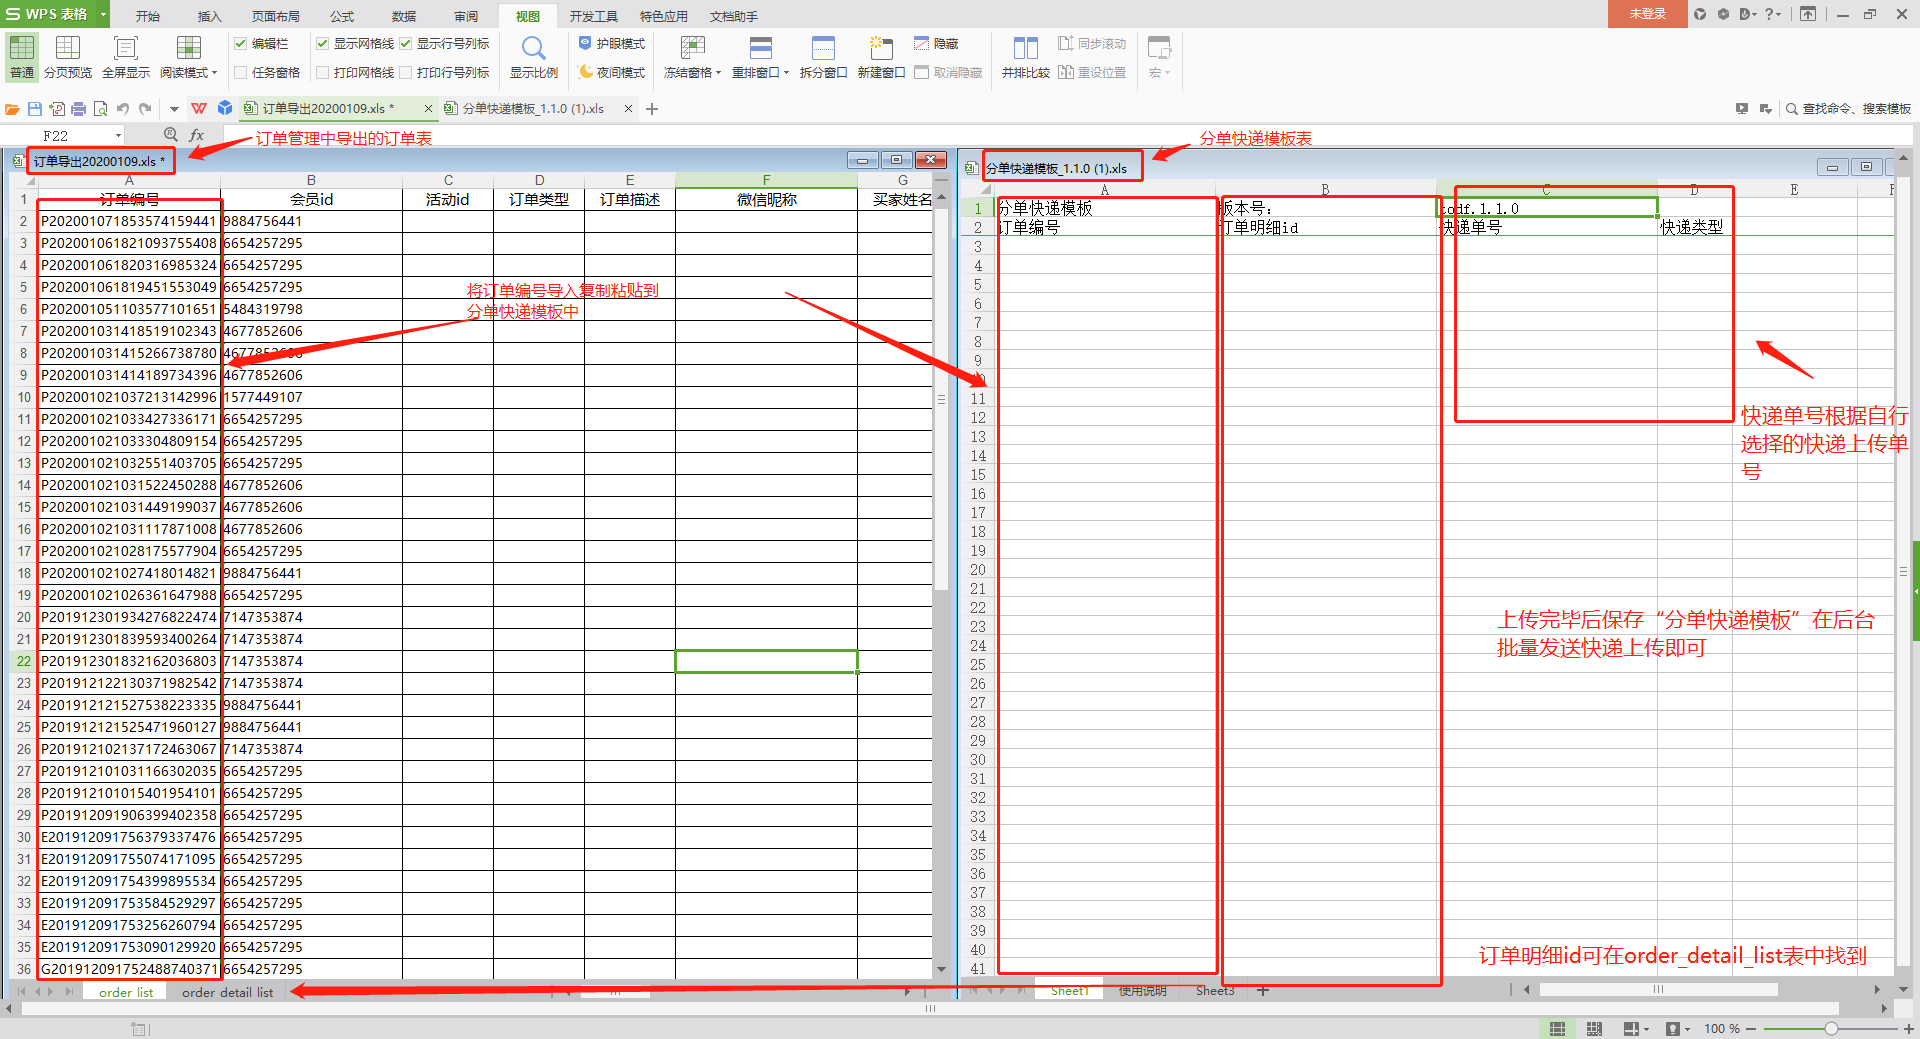The image size is (1920, 1039).
Task: Expand the reading mode dropdown in status bar
Action: tap(1647, 1029)
